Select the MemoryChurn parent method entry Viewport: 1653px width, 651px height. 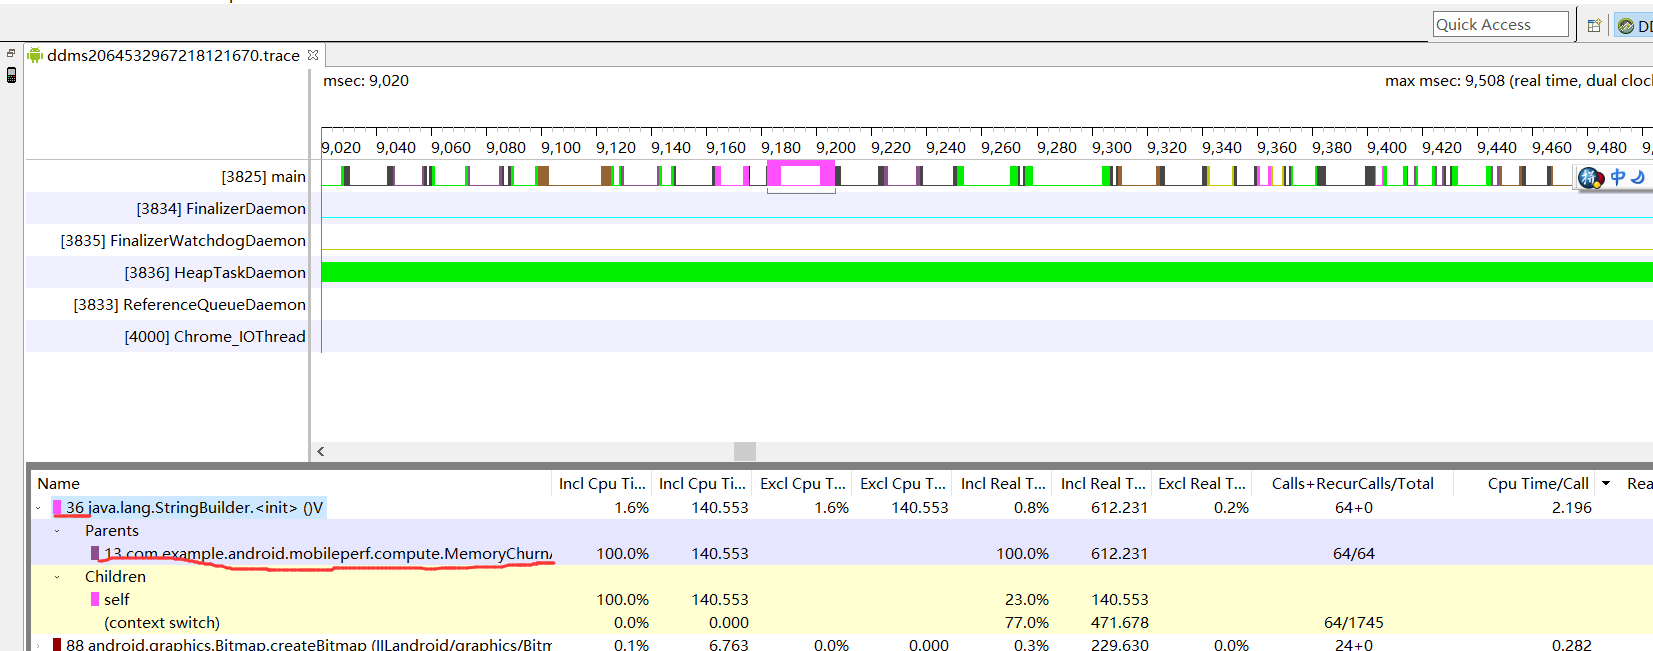(x=328, y=554)
